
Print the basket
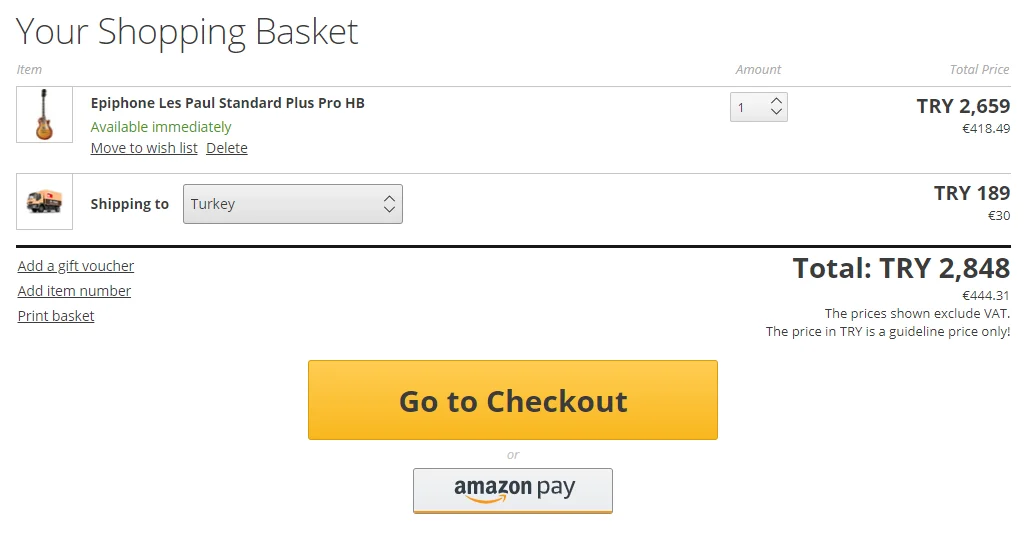[56, 316]
